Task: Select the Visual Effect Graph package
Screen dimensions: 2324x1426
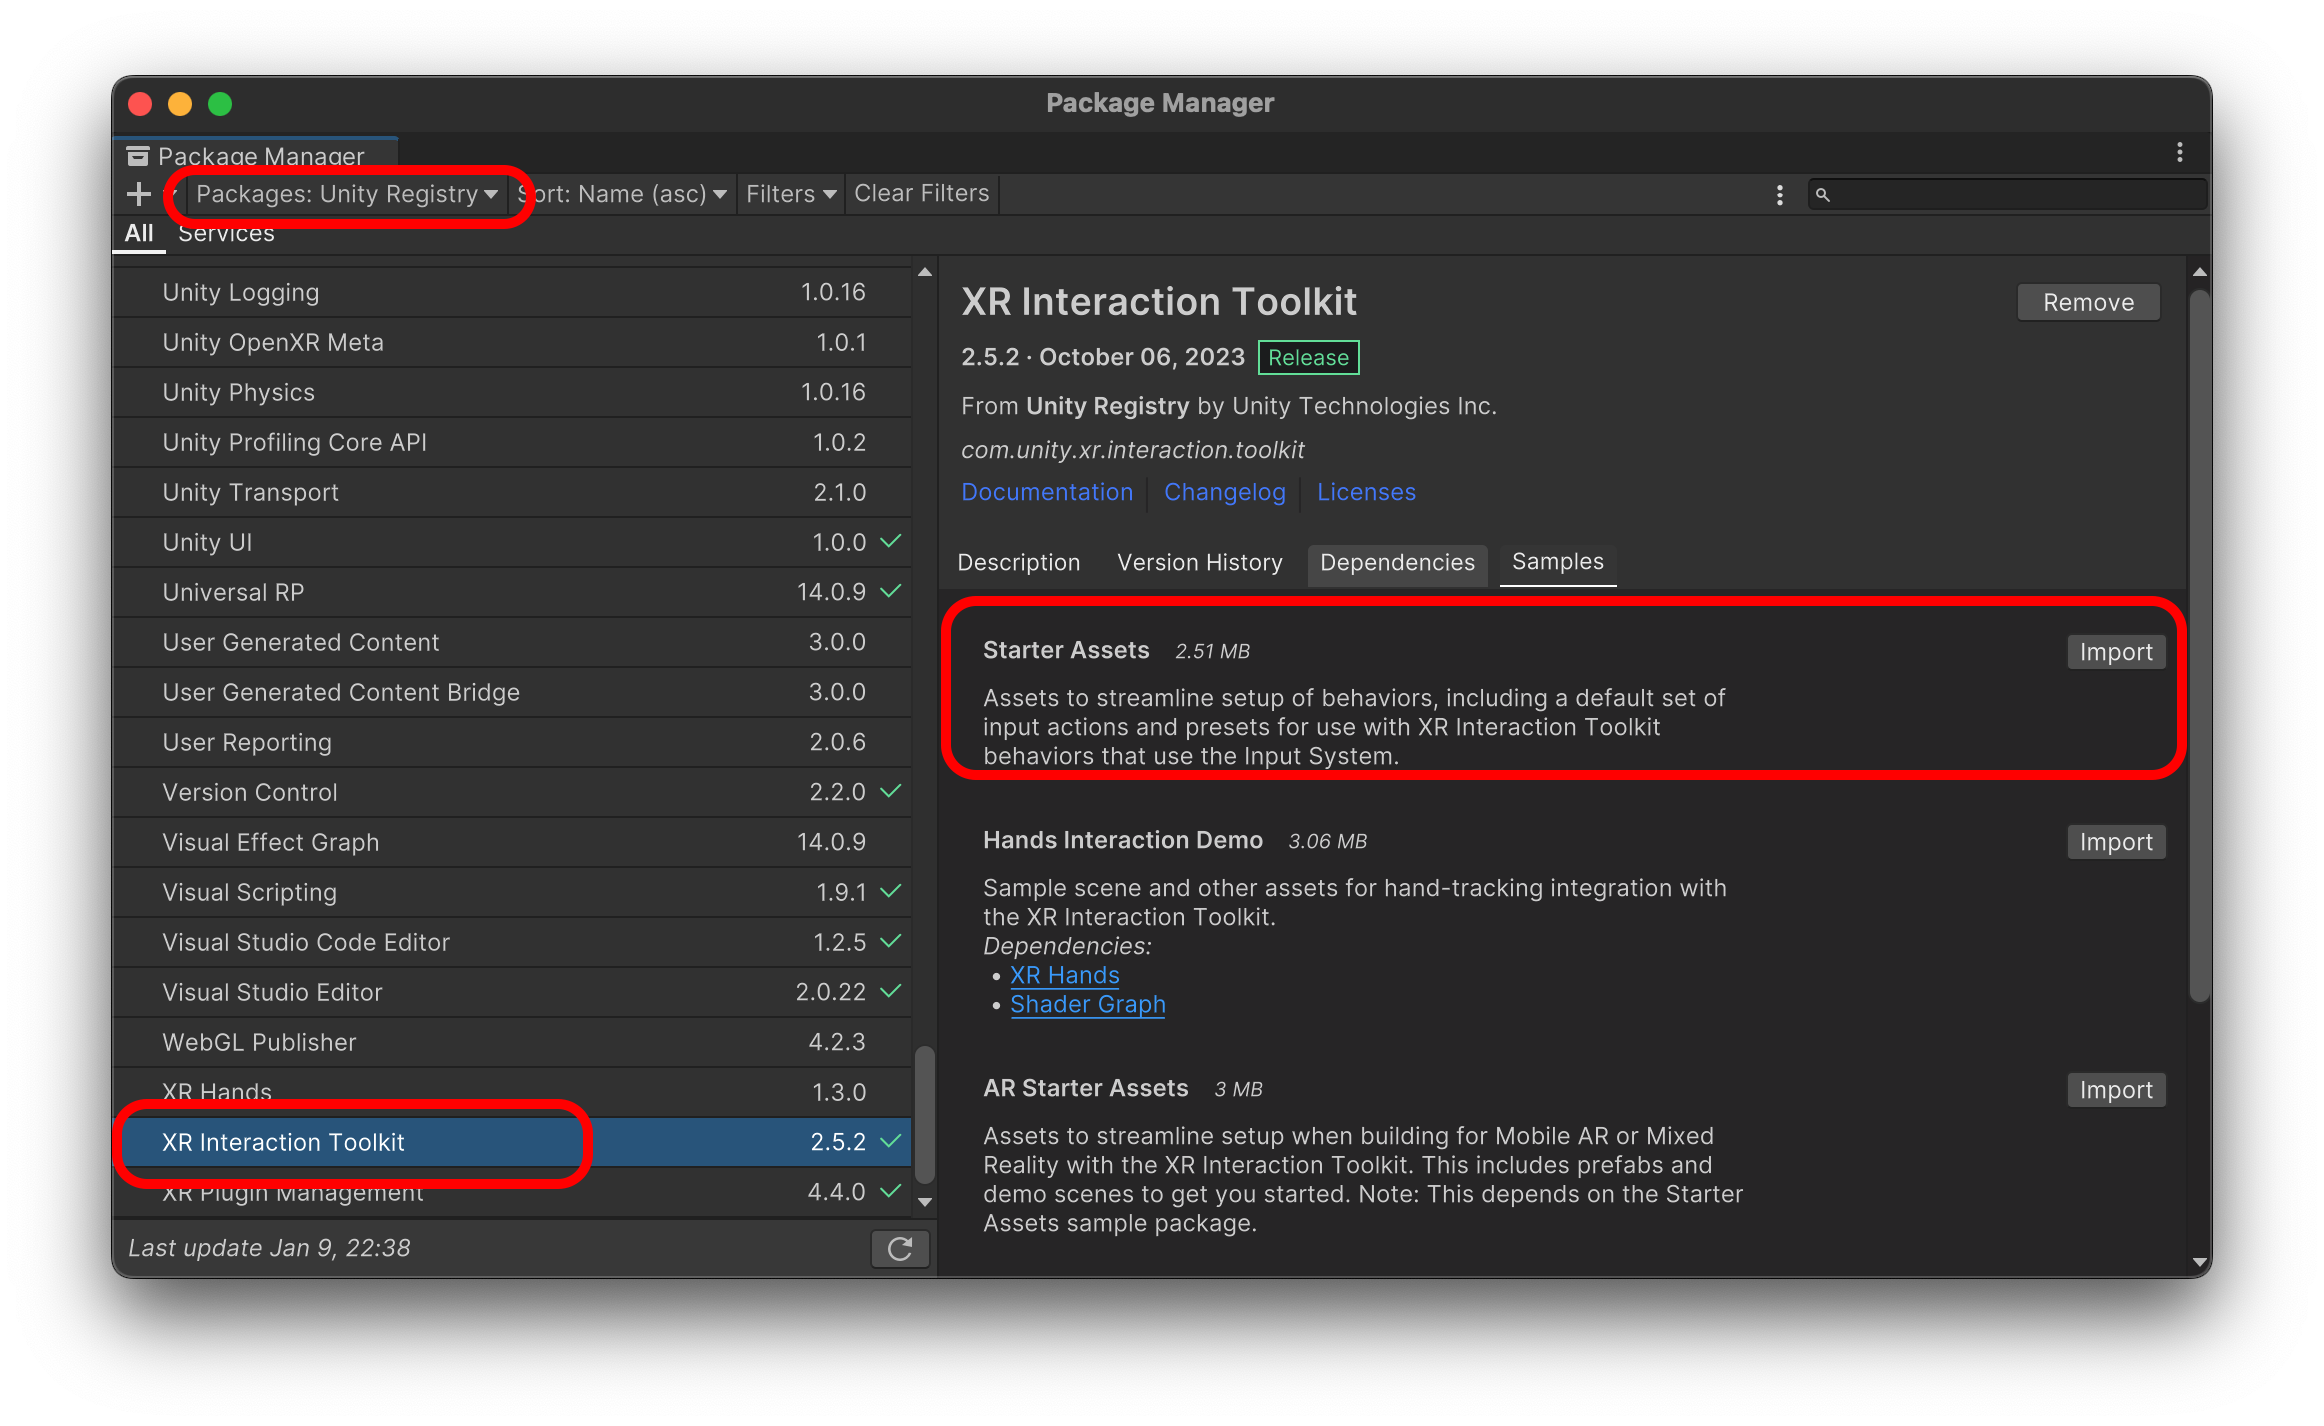Action: coord(512,842)
